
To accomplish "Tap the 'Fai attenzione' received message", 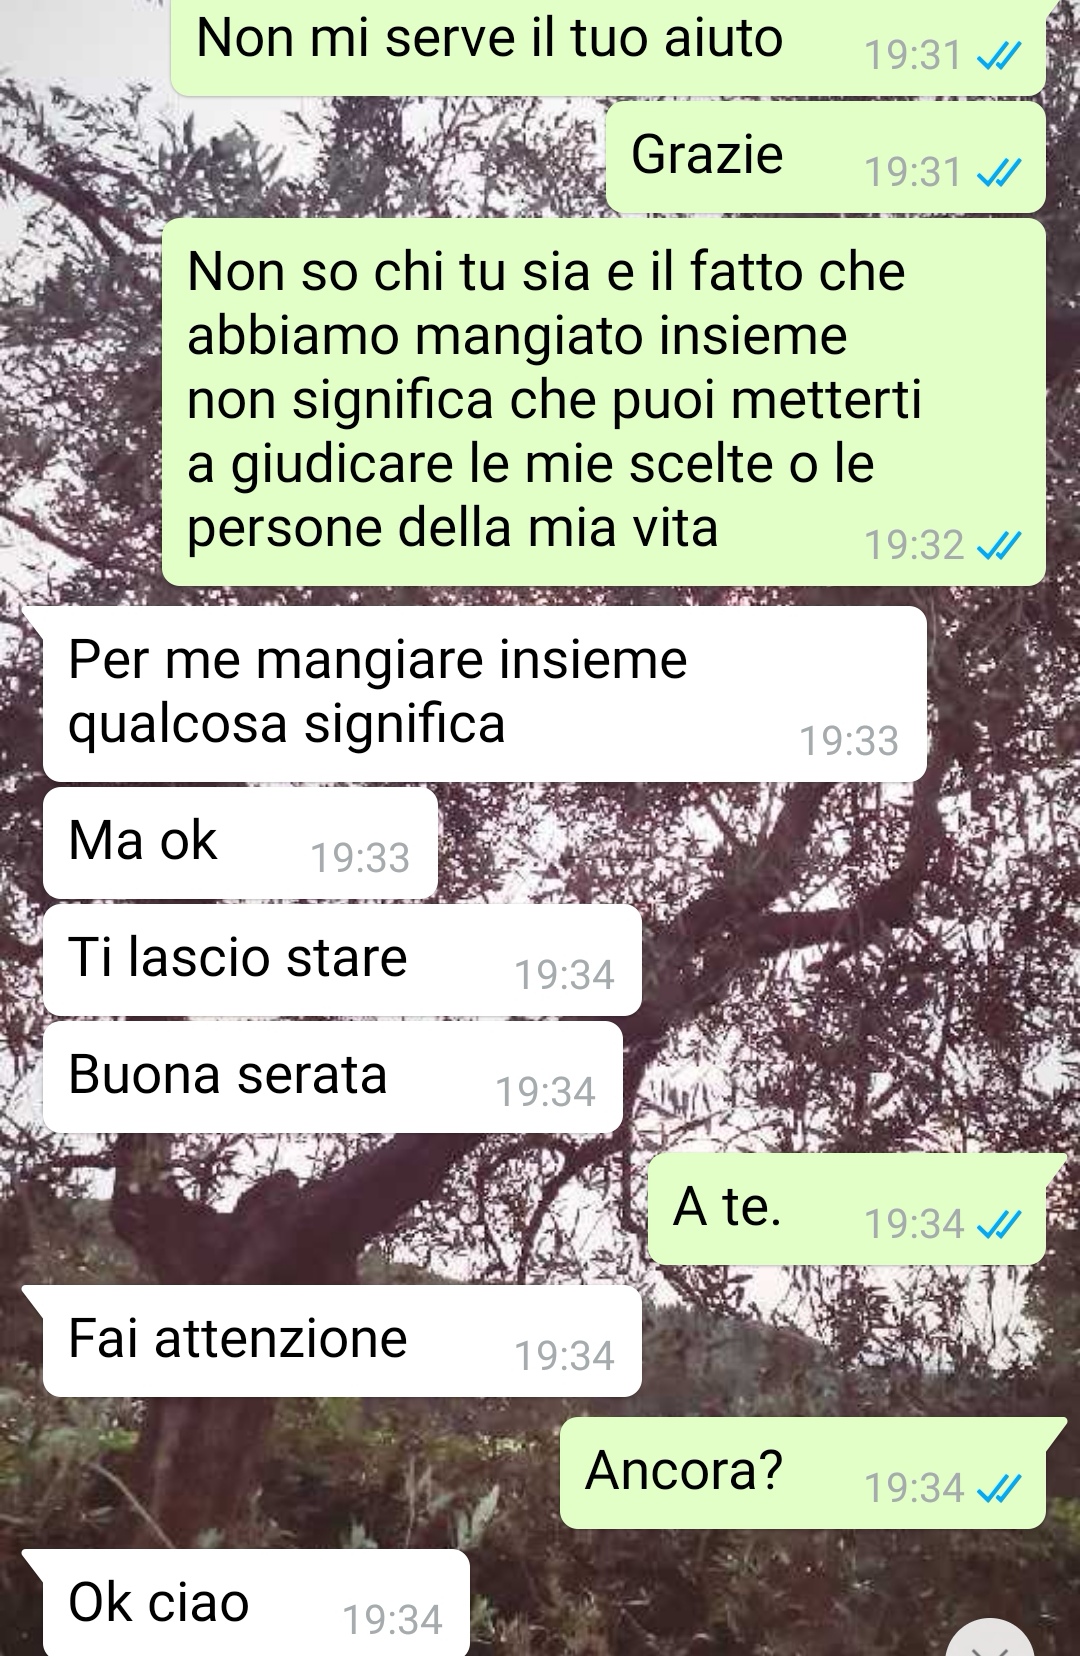I will [x=342, y=1341].
